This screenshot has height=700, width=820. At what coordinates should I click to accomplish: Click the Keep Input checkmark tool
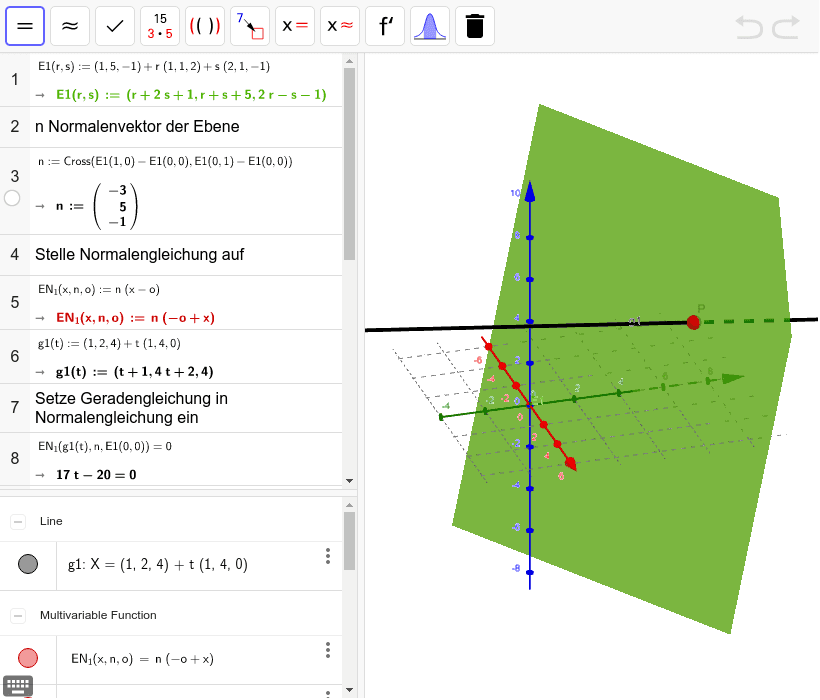click(115, 26)
